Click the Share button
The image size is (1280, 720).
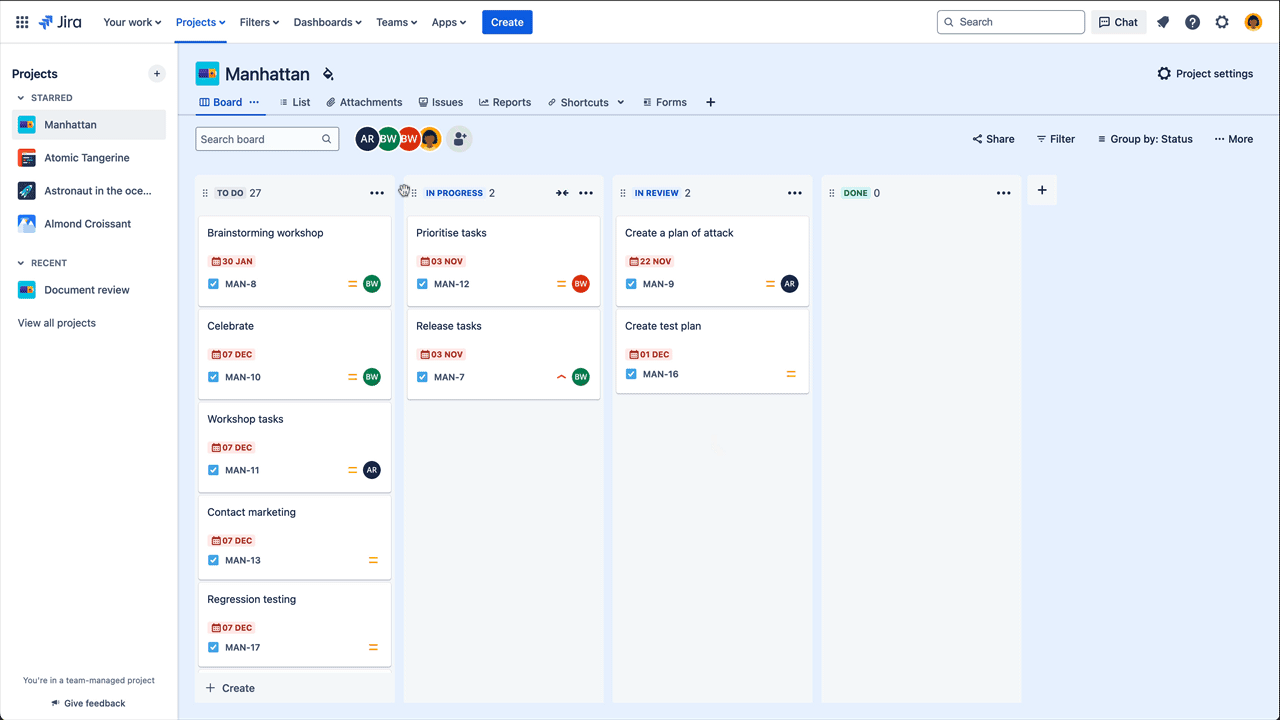click(x=993, y=139)
